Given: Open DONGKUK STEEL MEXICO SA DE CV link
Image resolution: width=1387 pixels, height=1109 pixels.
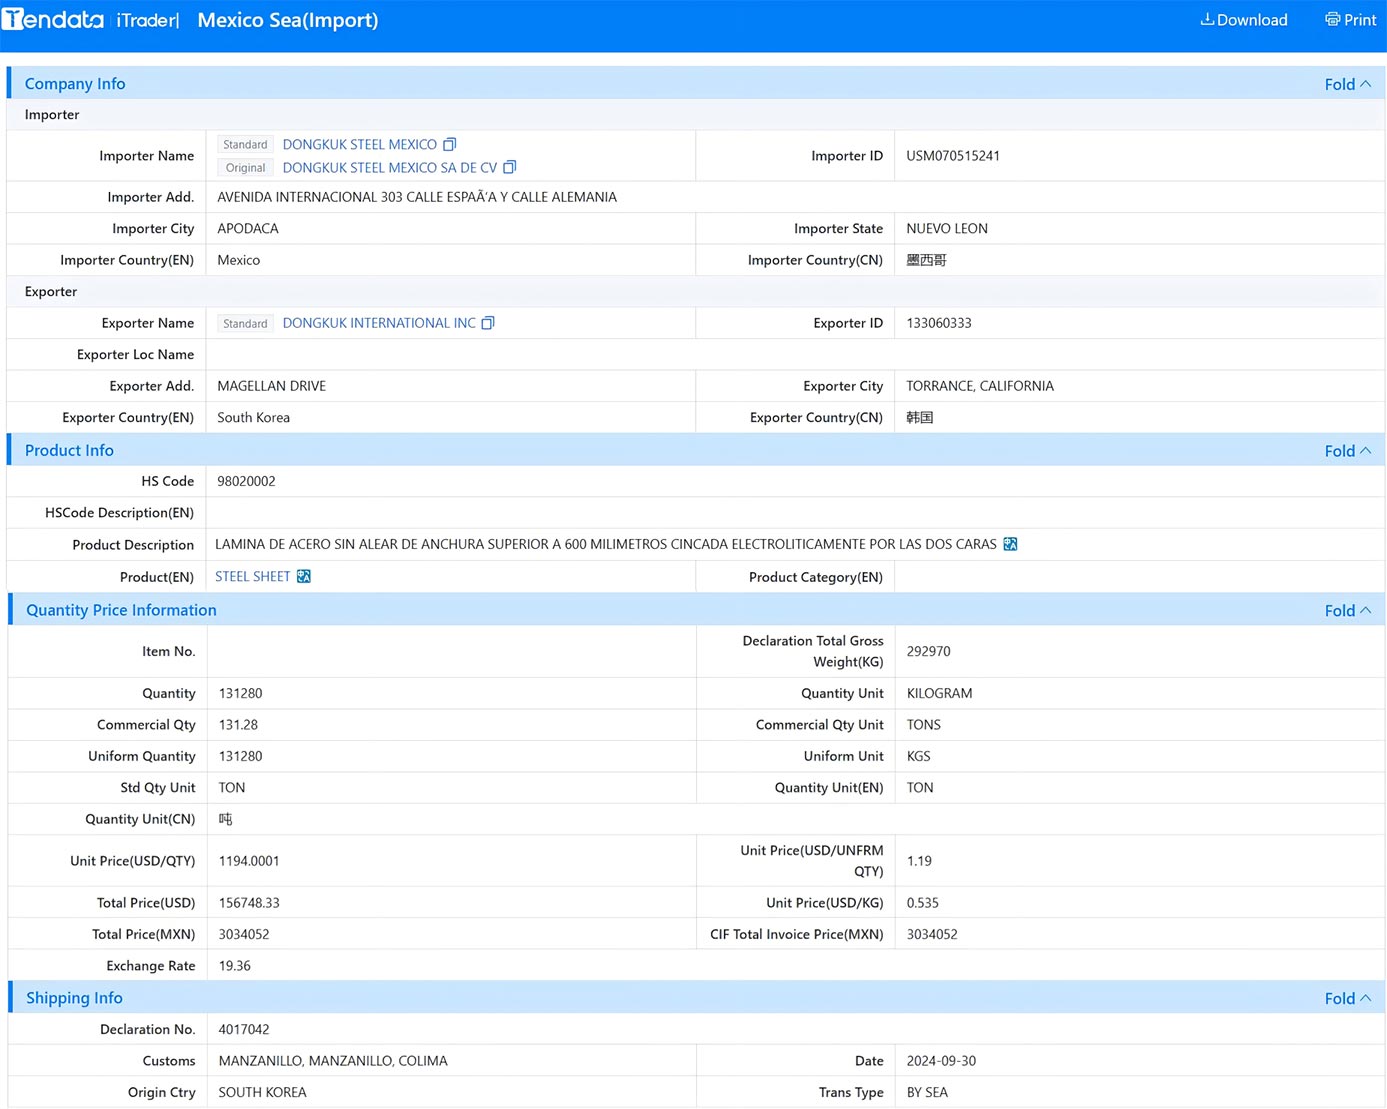Looking at the screenshot, I should pyautogui.click(x=390, y=167).
